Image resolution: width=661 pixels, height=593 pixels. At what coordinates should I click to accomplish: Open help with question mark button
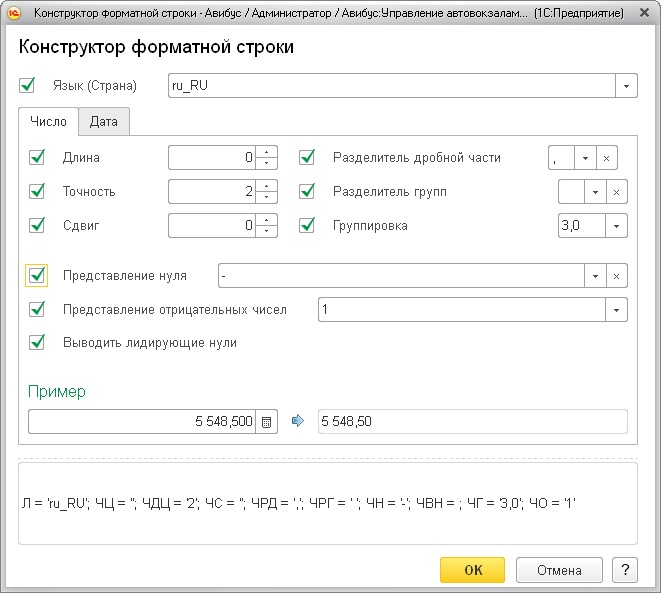tap(625, 570)
